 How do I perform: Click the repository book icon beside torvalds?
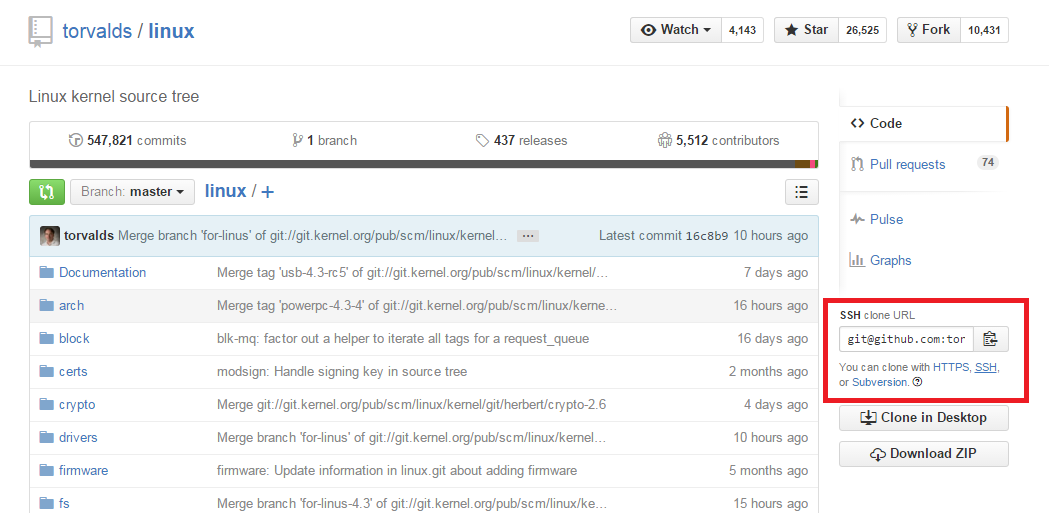point(40,31)
